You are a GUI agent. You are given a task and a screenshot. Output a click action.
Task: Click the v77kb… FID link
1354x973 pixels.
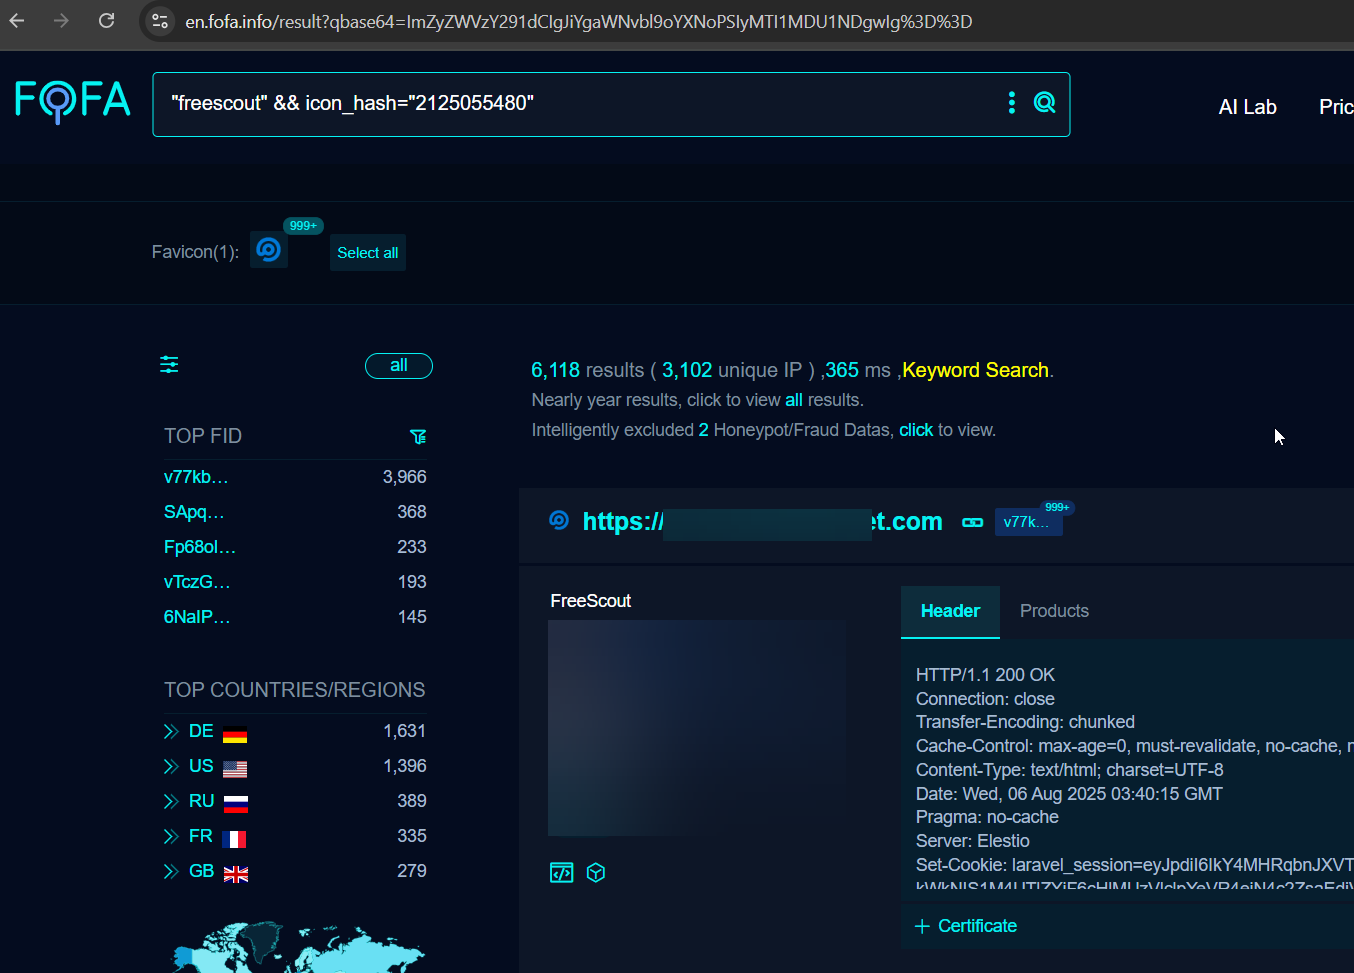pyautogui.click(x=196, y=477)
